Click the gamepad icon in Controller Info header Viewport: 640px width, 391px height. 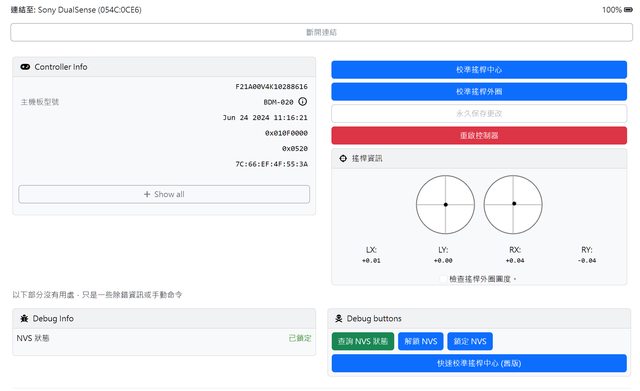pos(25,67)
